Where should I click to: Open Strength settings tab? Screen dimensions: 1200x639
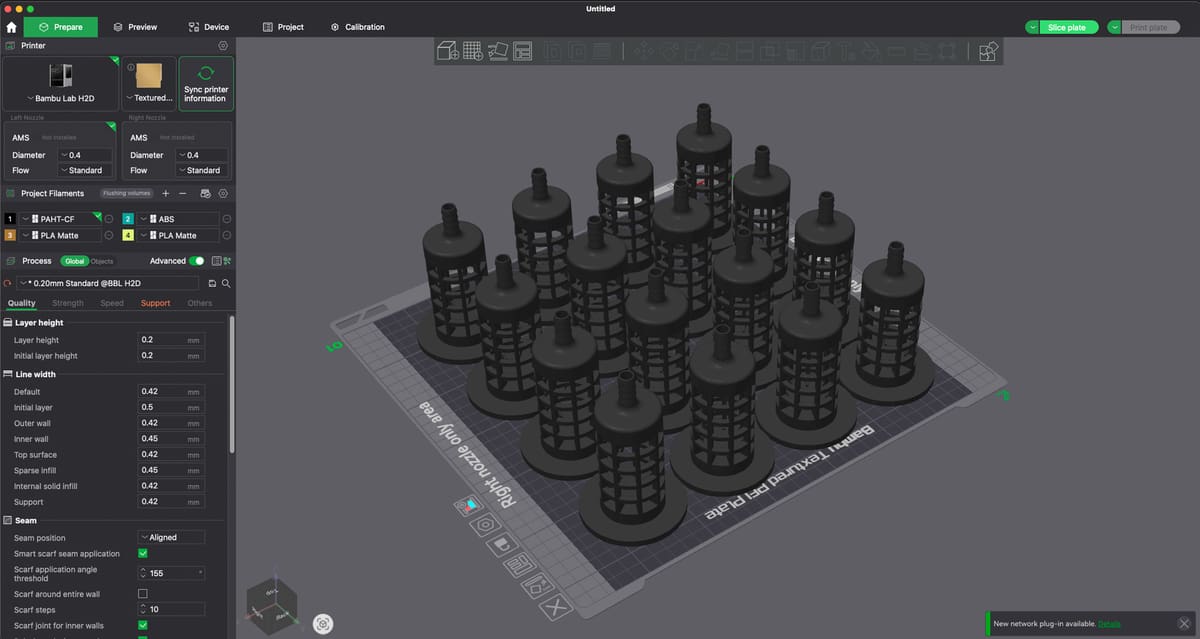(68, 303)
